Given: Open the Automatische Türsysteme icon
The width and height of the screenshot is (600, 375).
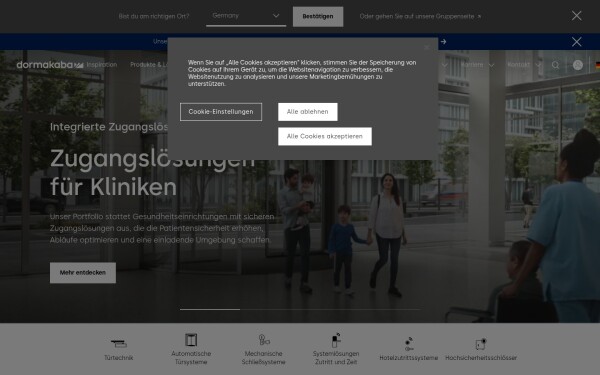Looking at the screenshot, I should tap(191, 340).
